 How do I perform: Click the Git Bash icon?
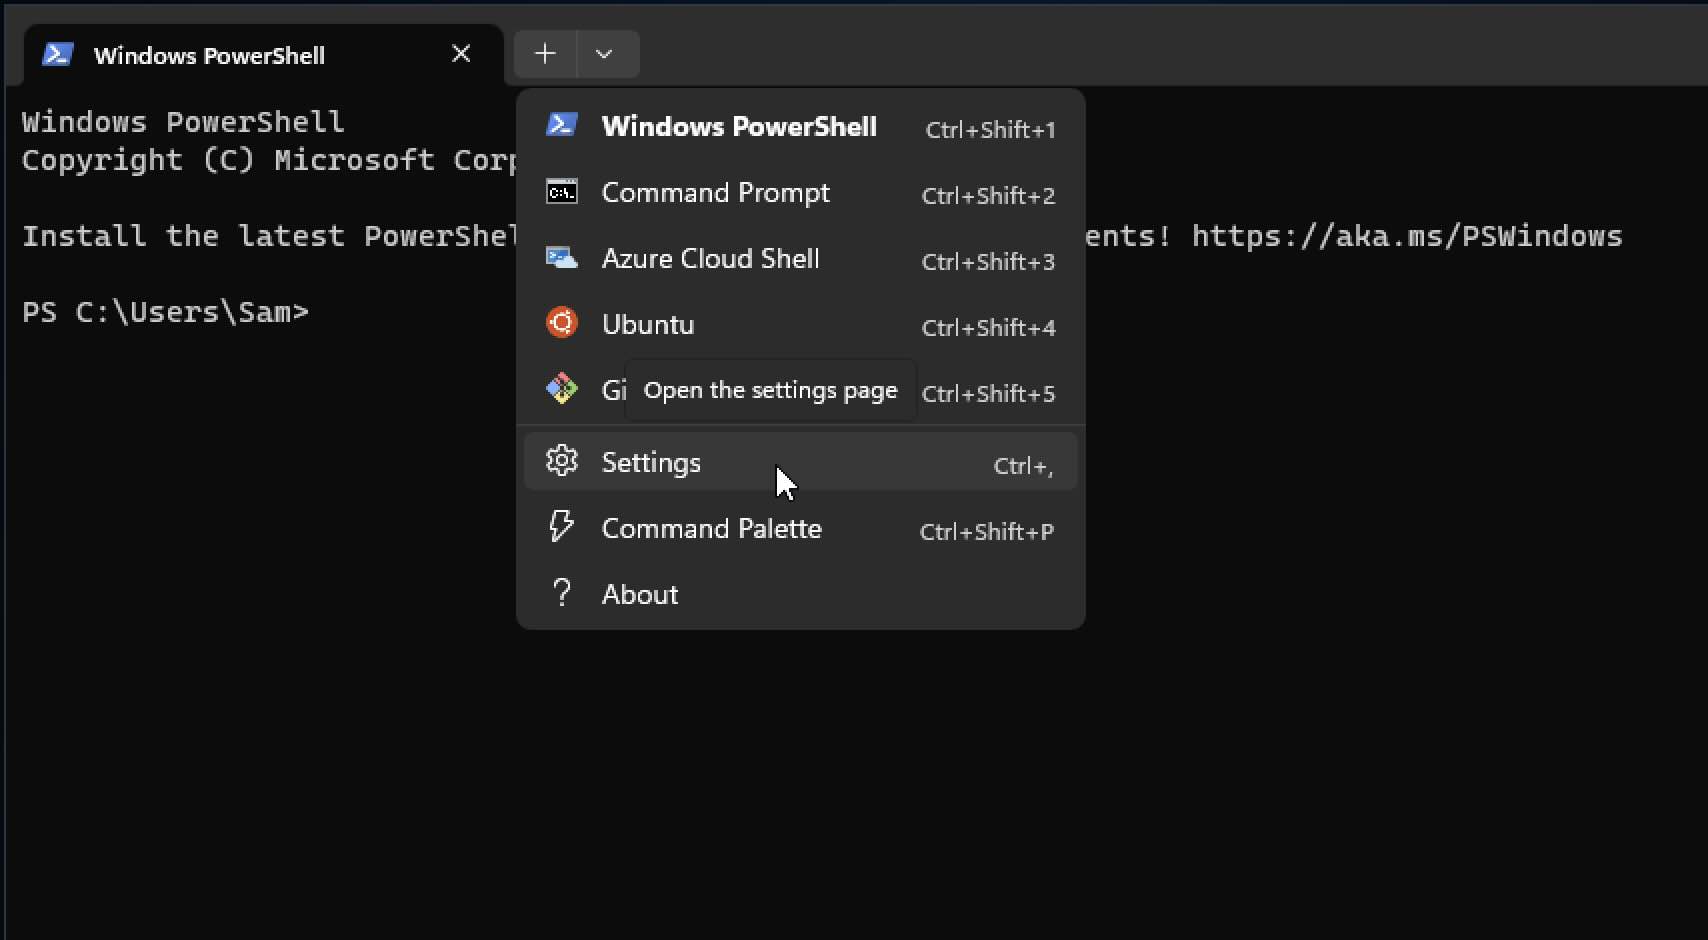pos(562,388)
